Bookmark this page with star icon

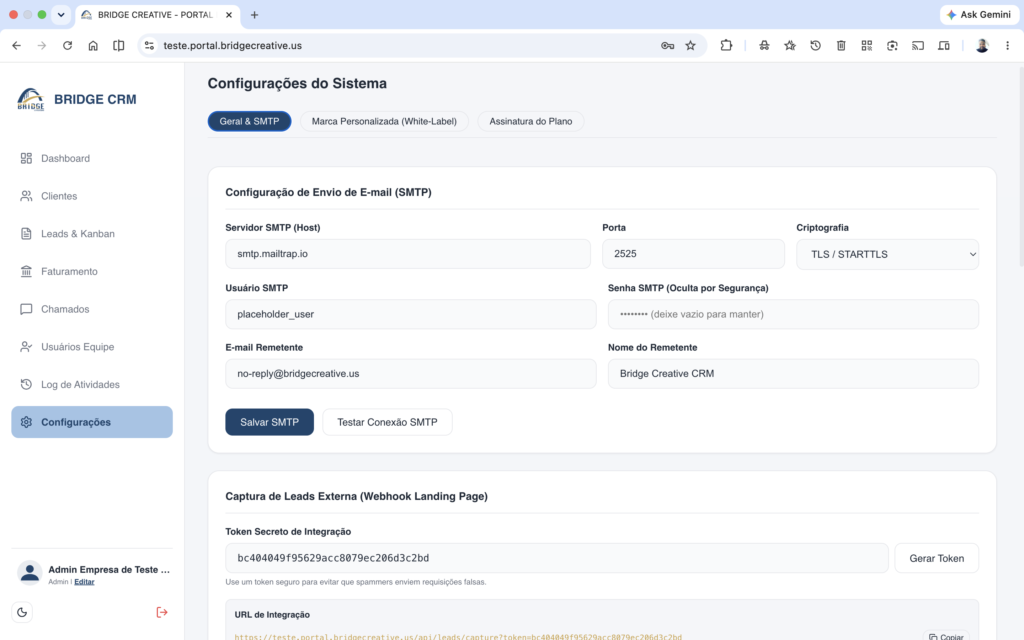pos(690,46)
